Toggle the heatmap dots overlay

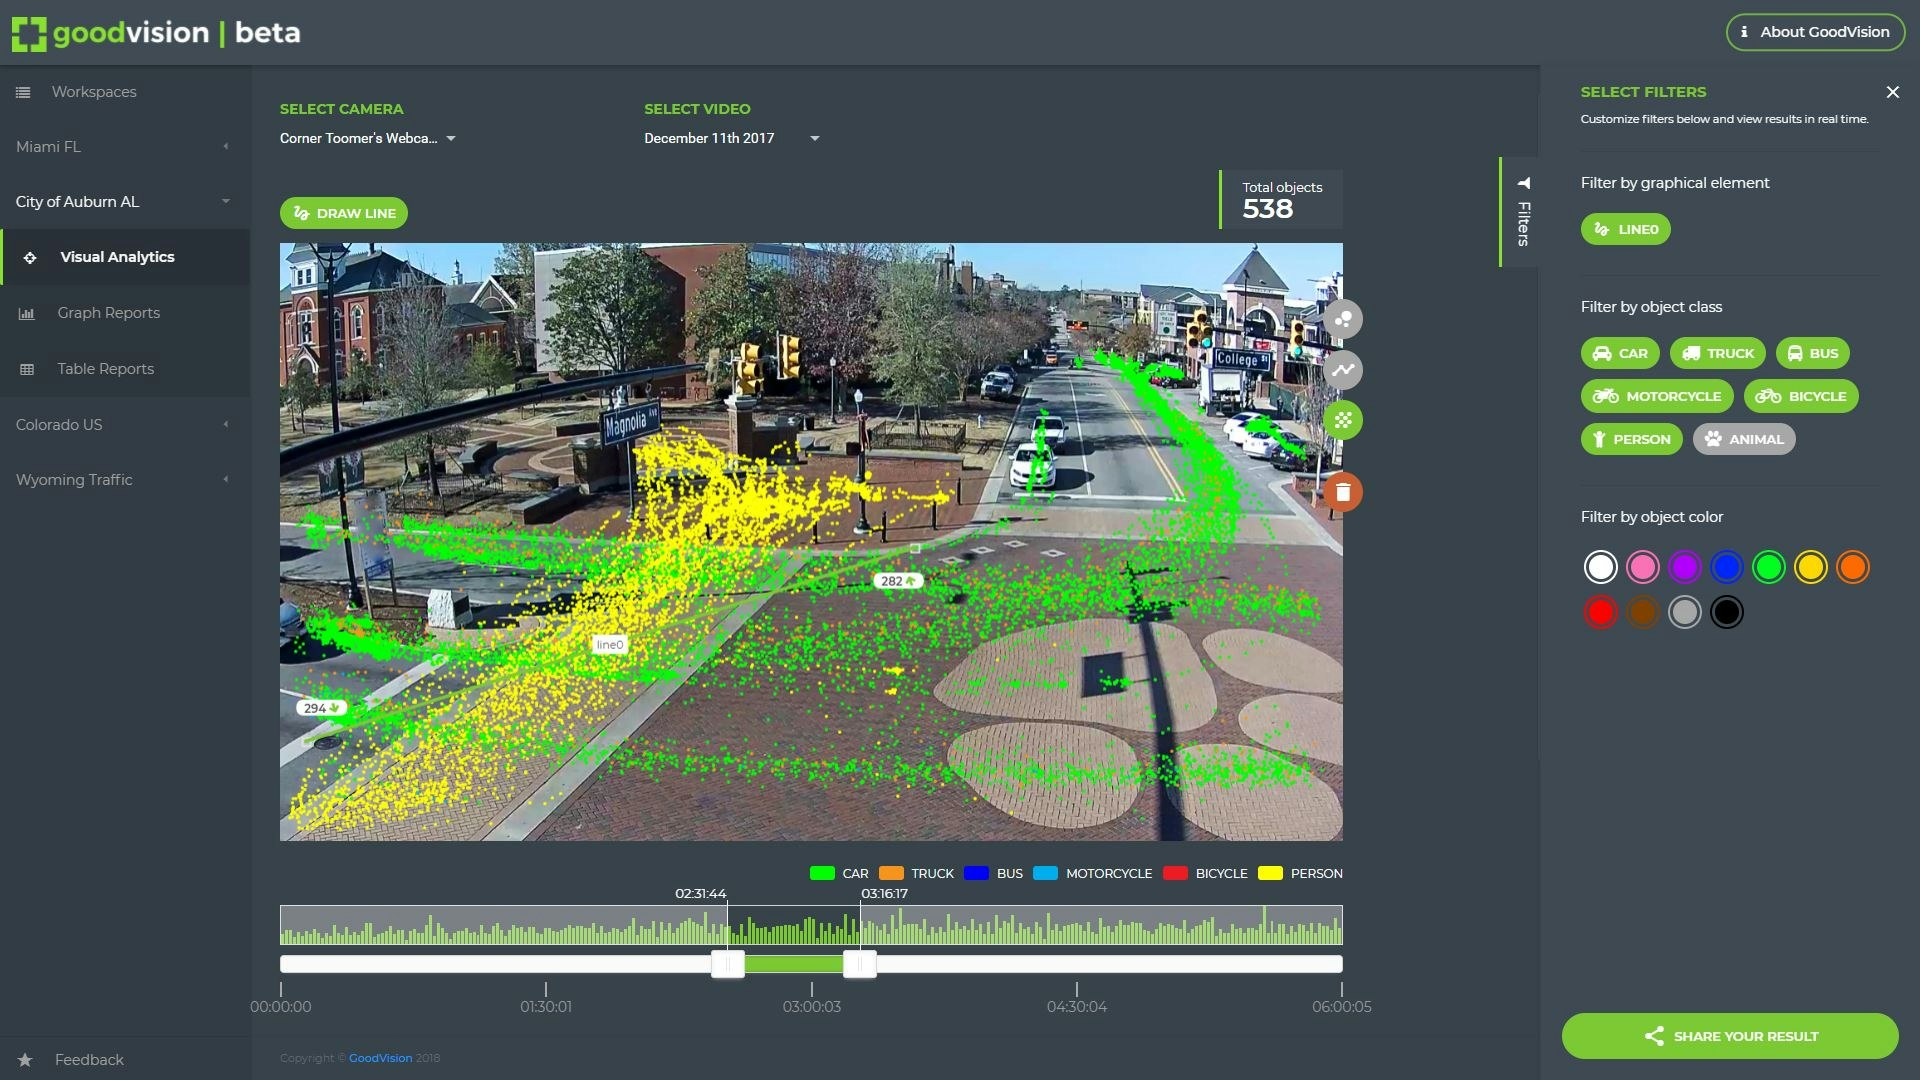pos(1343,420)
